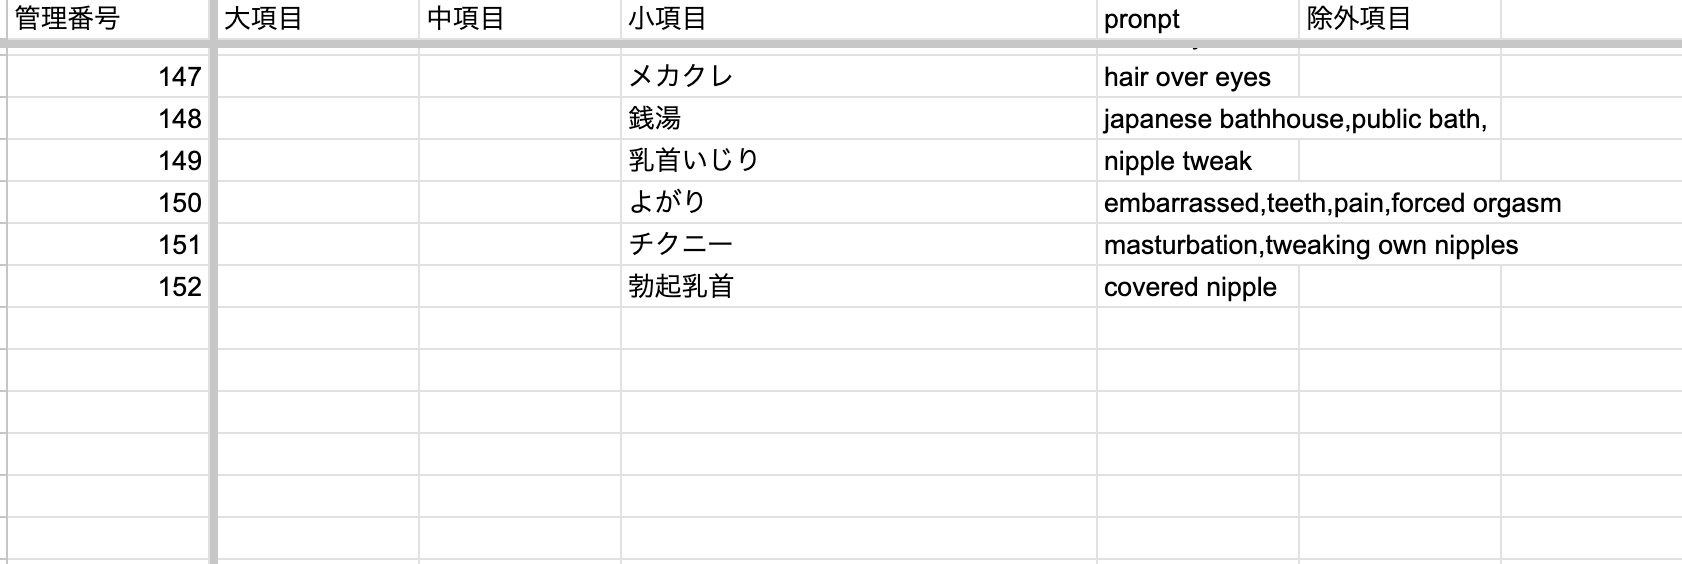This screenshot has height=564, width=1682.
Task: Select the cell containing number 147
Action: pos(108,77)
